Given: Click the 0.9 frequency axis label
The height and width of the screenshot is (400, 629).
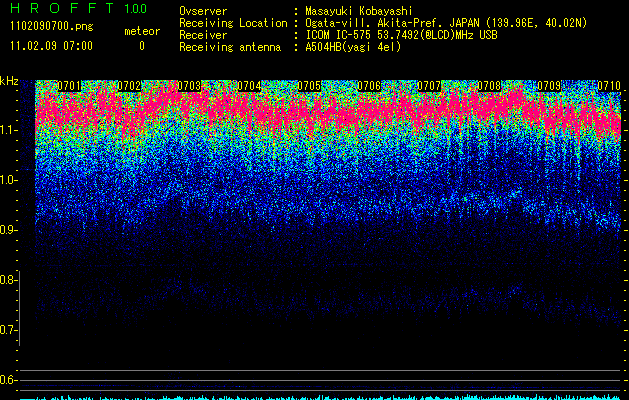Looking at the screenshot, I should 9,230.
